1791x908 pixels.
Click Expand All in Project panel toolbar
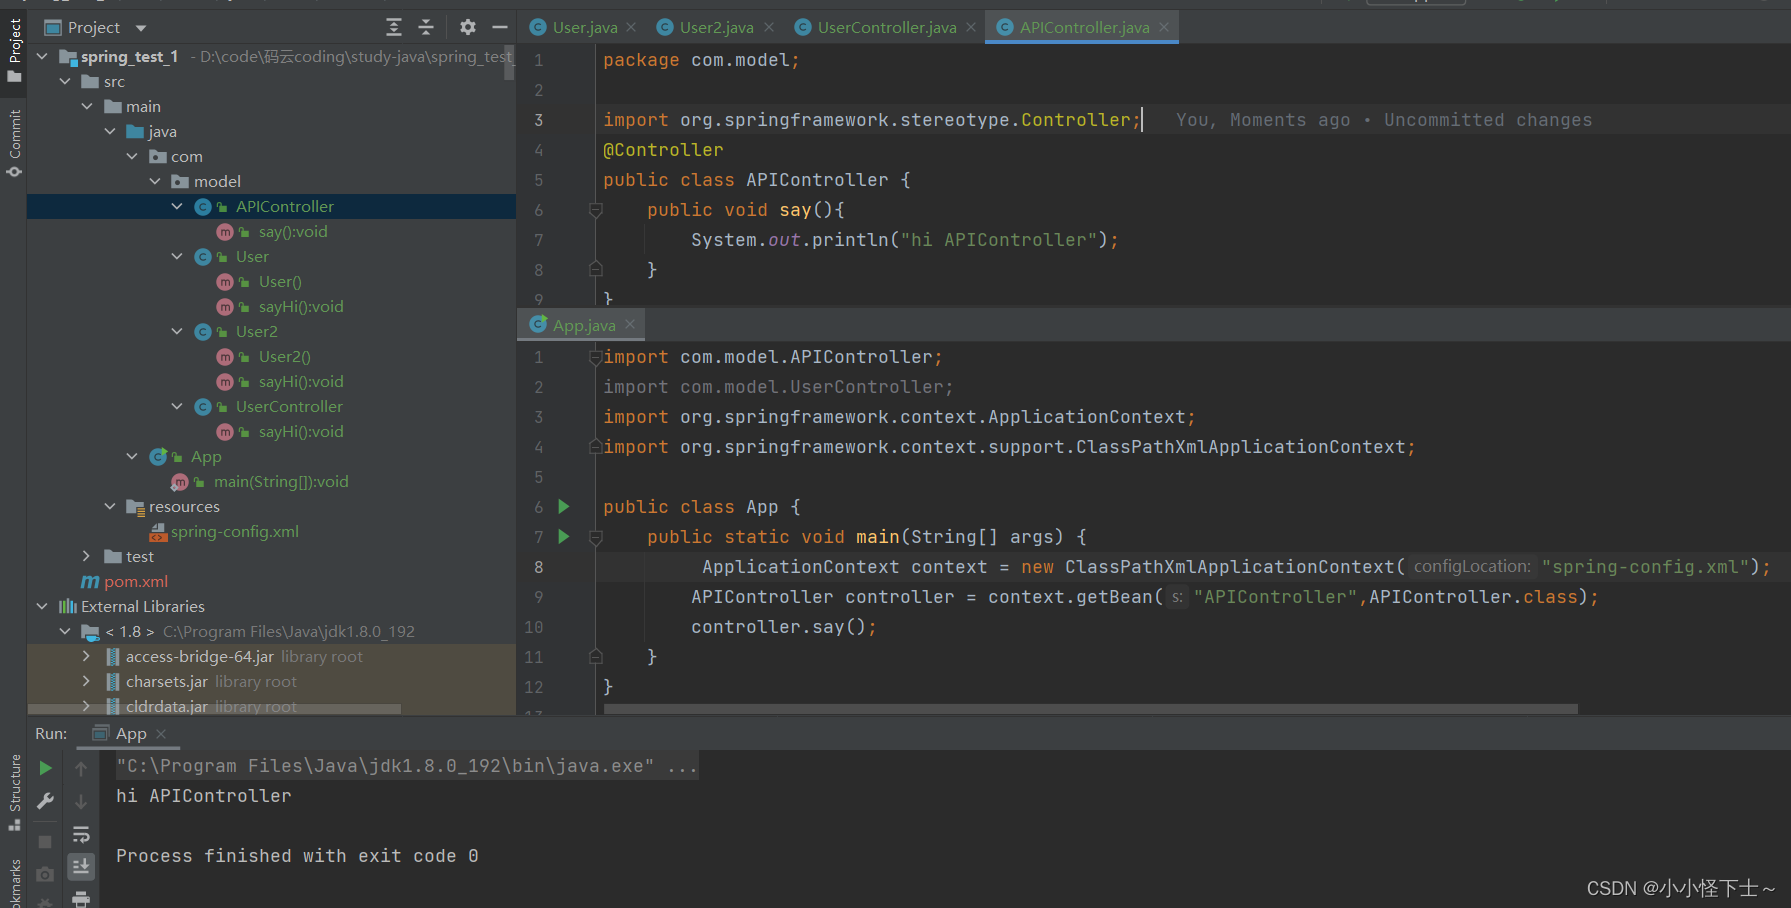(394, 27)
